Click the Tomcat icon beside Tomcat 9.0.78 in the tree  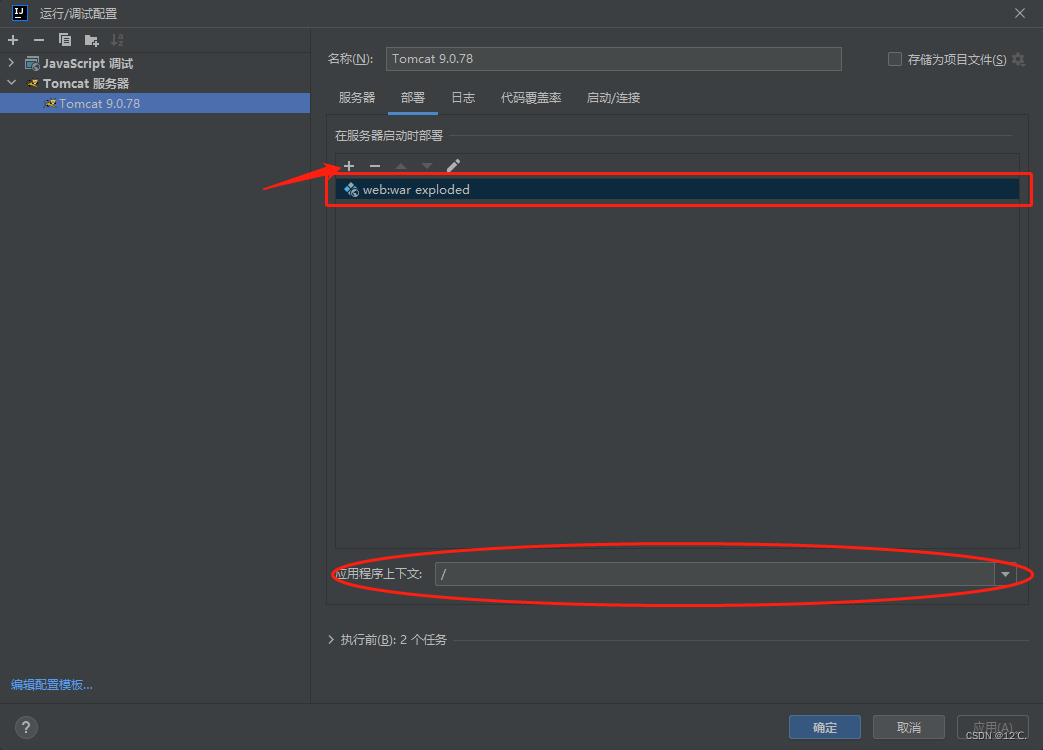coord(49,104)
